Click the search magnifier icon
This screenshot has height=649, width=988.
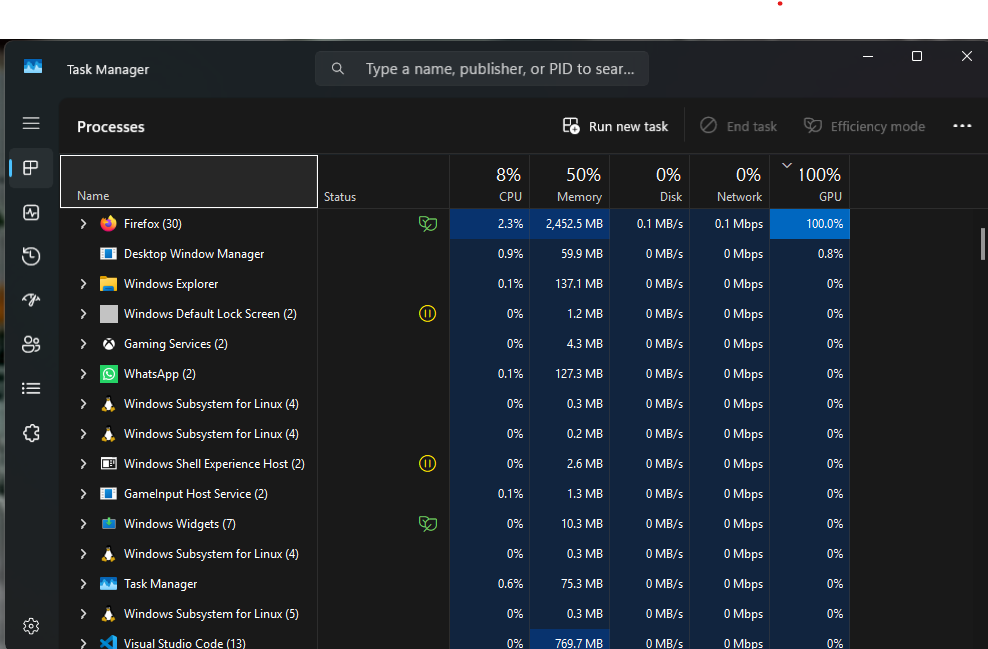338,69
